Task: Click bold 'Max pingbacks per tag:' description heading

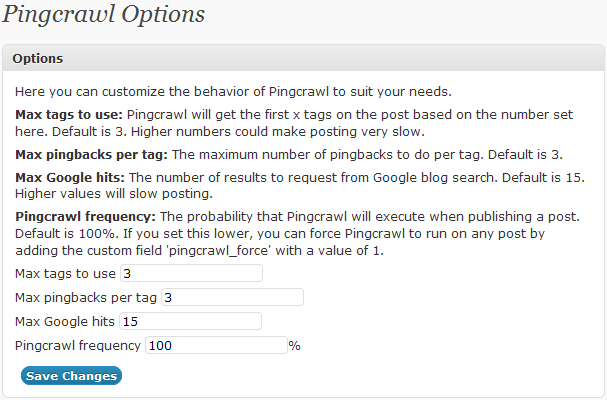Action: click(91, 155)
